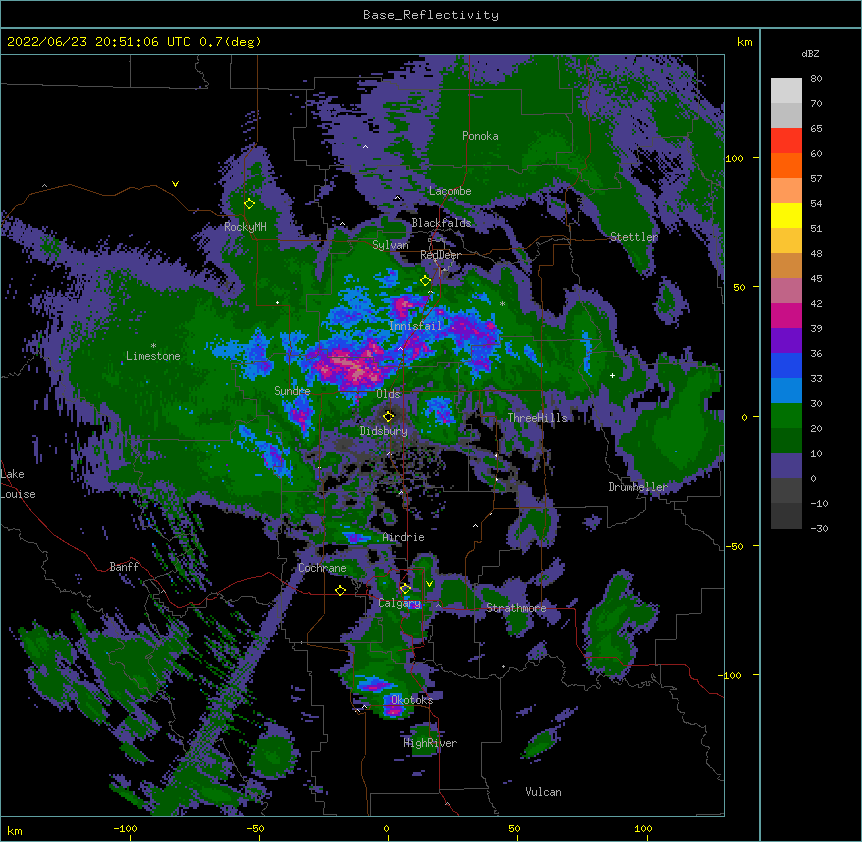Screen dimensions: 862x842
Task: Click the Innisfail city label
Action: [415, 326]
